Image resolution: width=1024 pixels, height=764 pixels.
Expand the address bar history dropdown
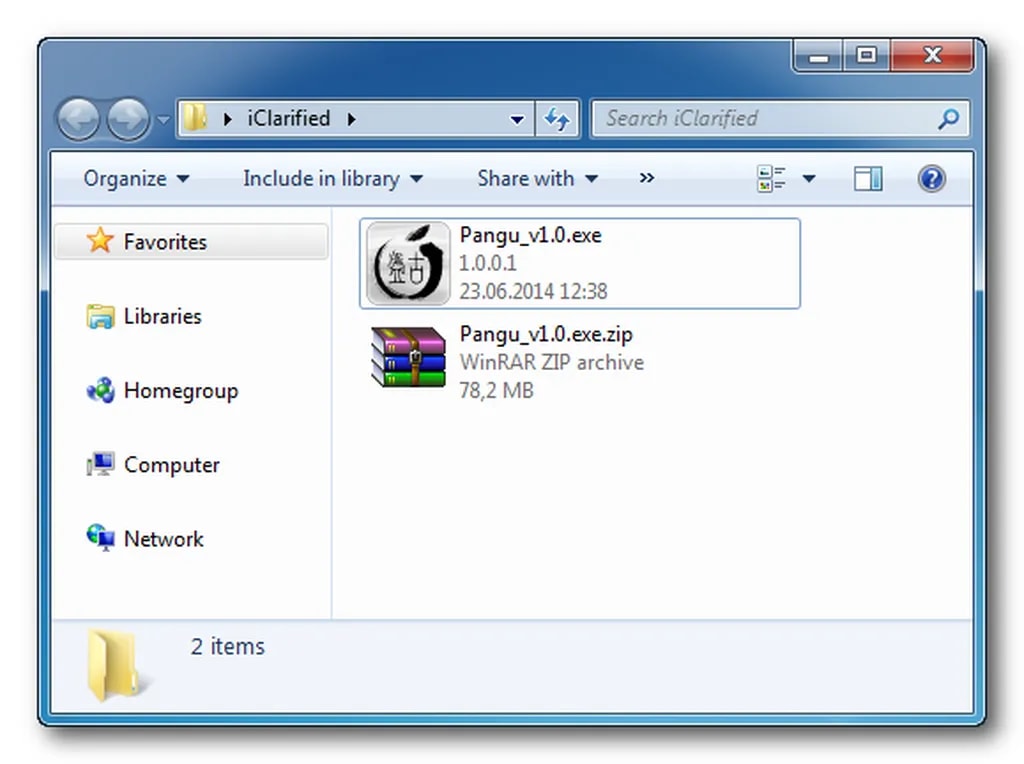click(518, 118)
